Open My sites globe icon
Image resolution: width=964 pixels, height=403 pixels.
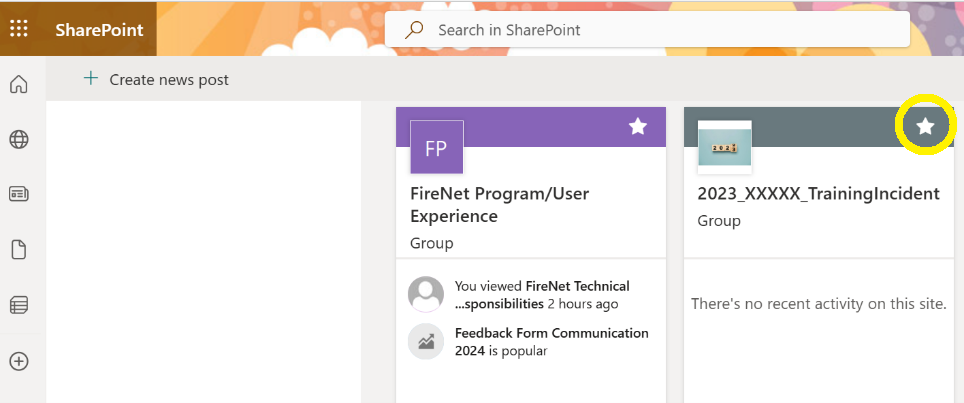(x=18, y=140)
